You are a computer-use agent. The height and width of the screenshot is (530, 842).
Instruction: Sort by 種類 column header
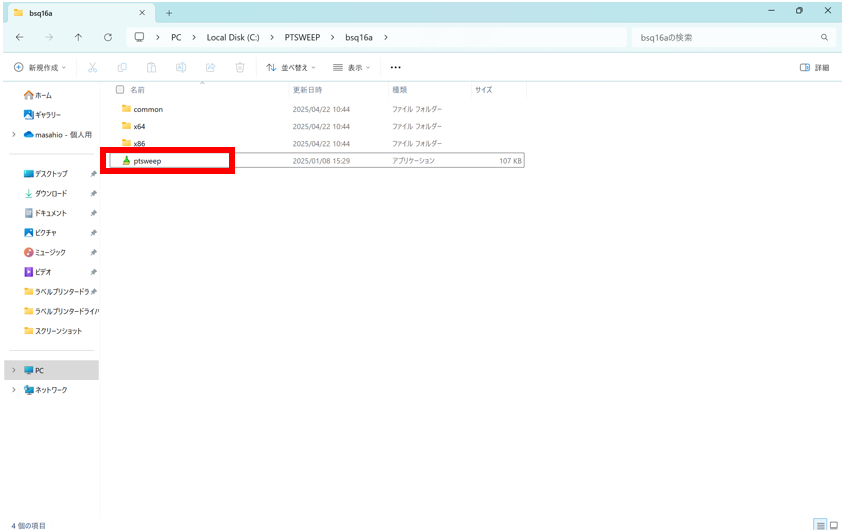pos(400,90)
